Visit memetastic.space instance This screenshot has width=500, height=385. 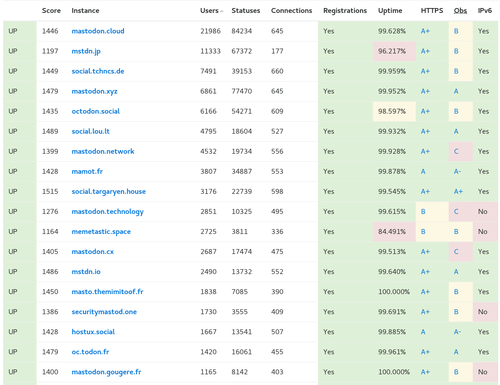101,231
